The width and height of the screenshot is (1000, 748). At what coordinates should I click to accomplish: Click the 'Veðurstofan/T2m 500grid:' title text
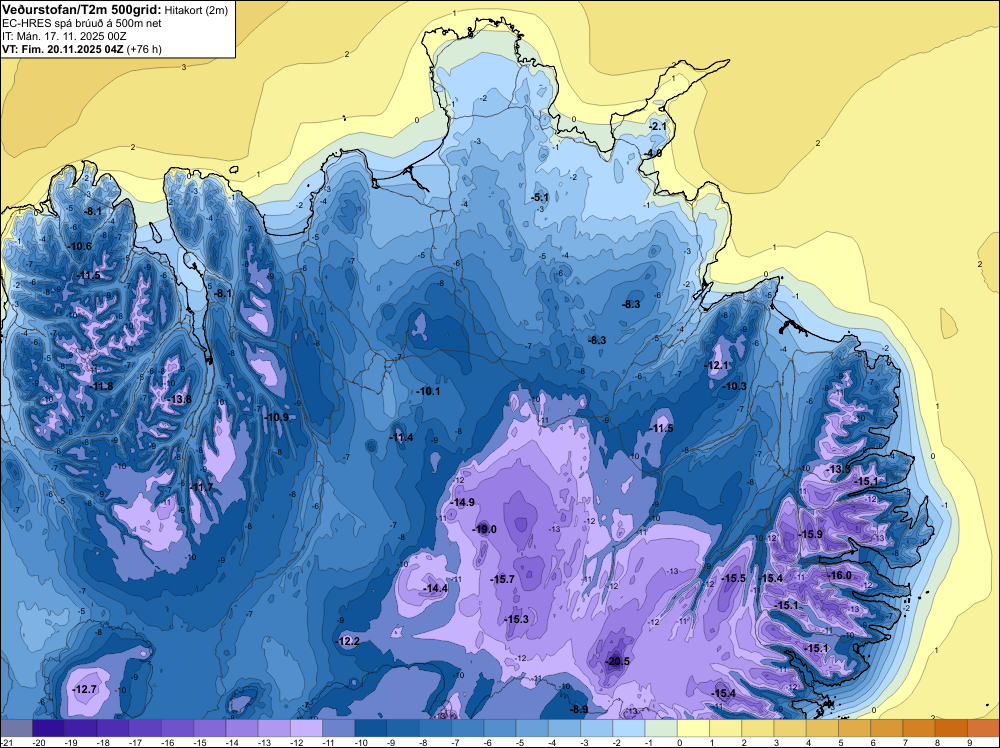pyautogui.click(x=82, y=9)
